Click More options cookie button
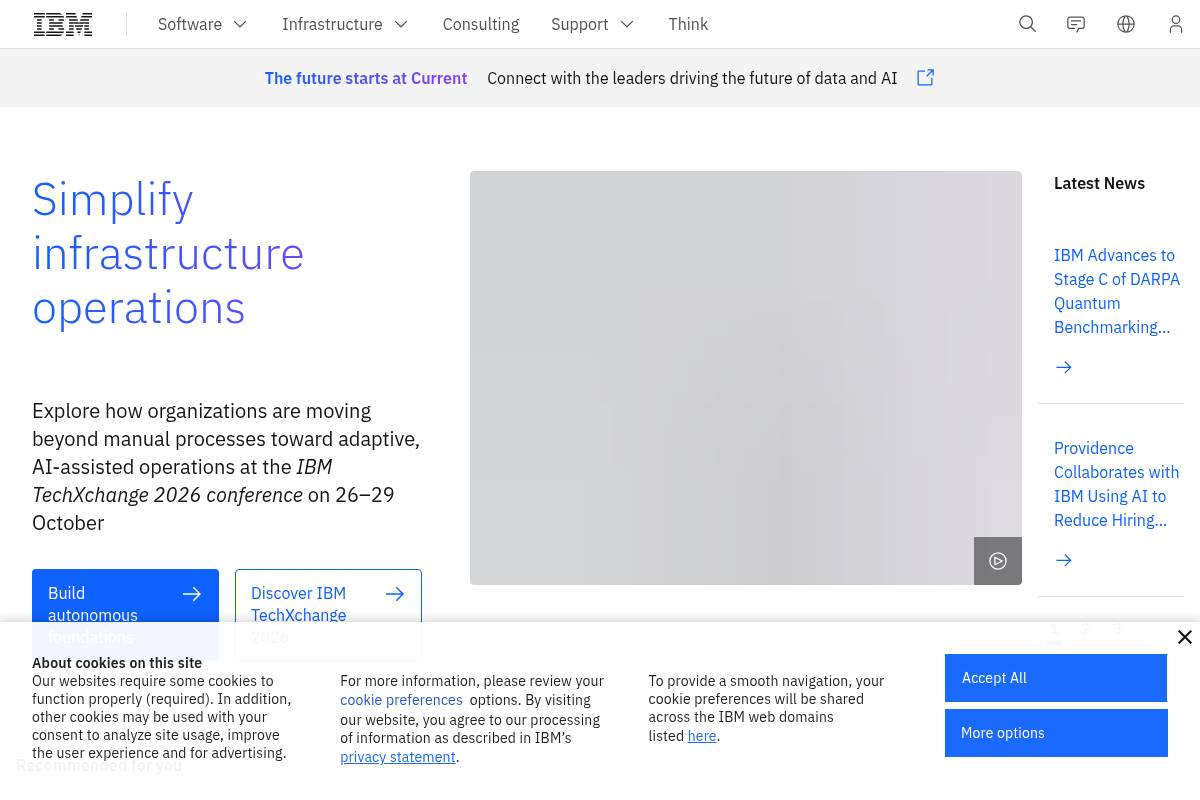 [x=1056, y=733]
